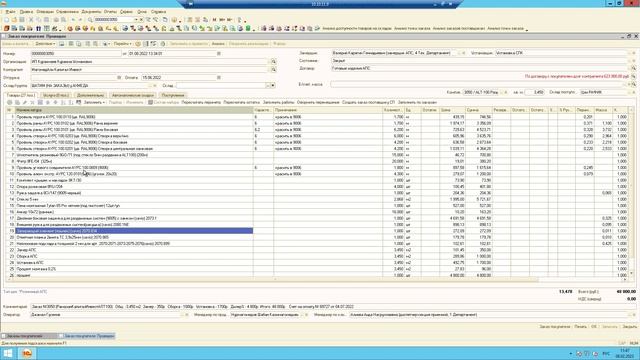Click the Печать button at bottom

pos(580,327)
